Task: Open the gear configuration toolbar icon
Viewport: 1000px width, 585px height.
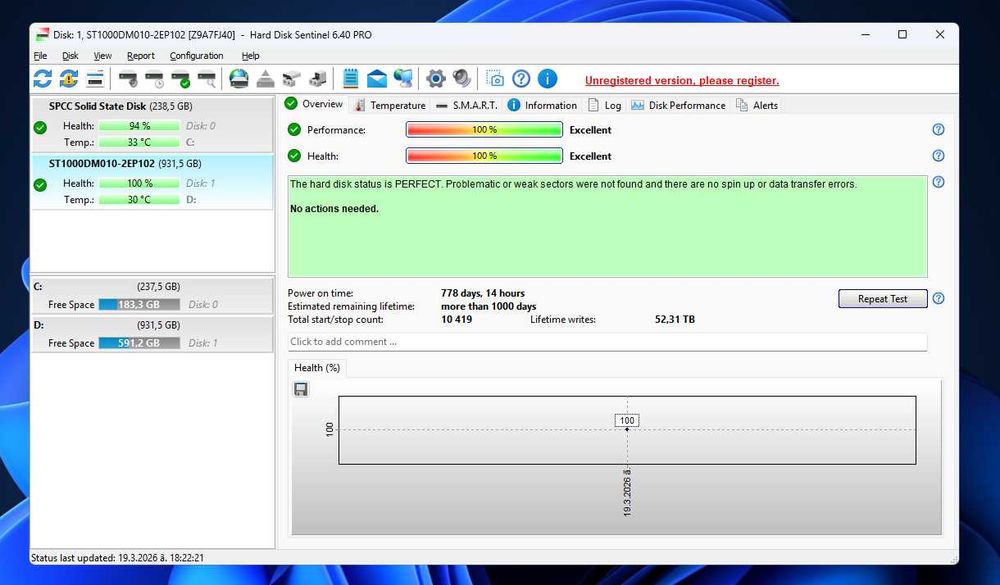Action: click(436, 79)
